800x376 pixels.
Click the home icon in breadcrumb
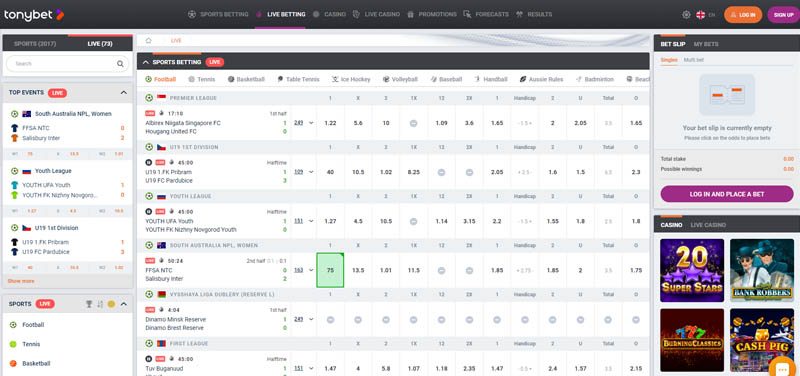[x=148, y=40]
